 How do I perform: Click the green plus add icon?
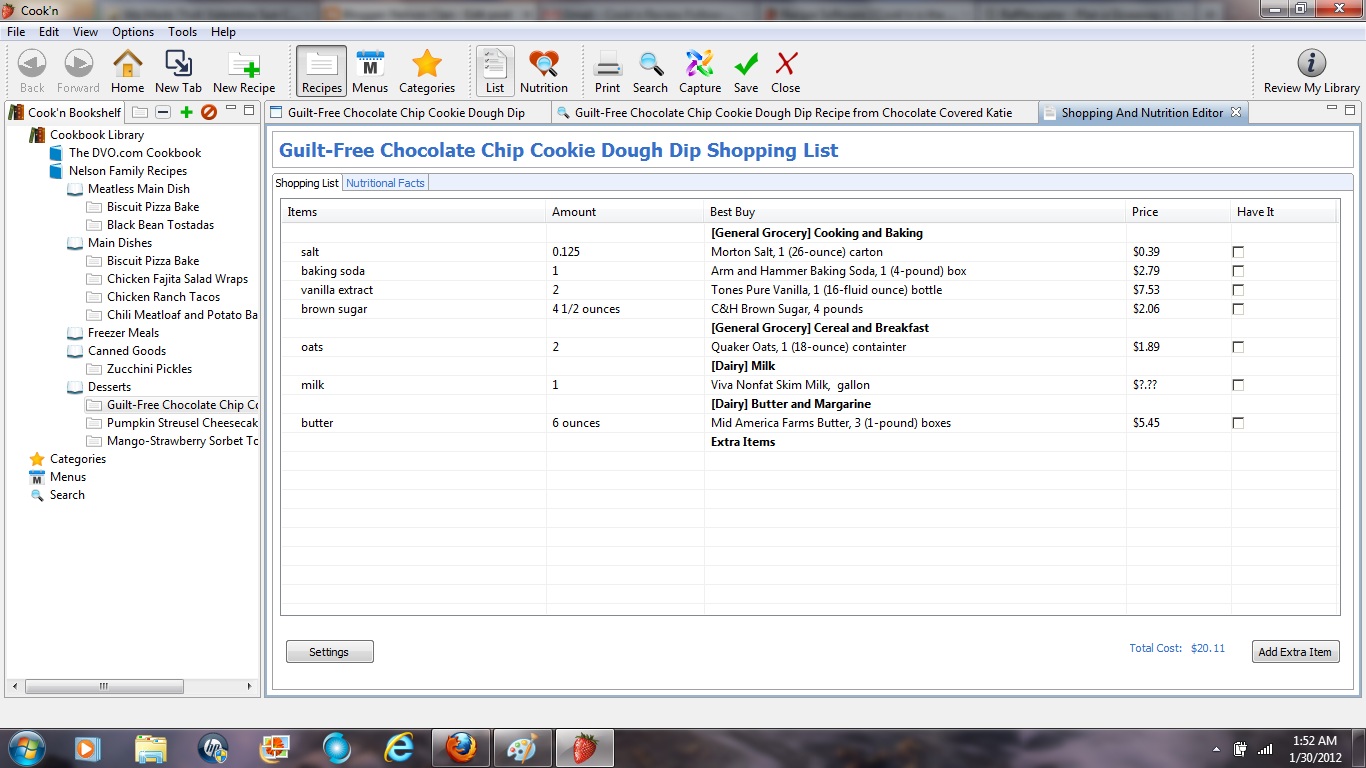click(186, 112)
